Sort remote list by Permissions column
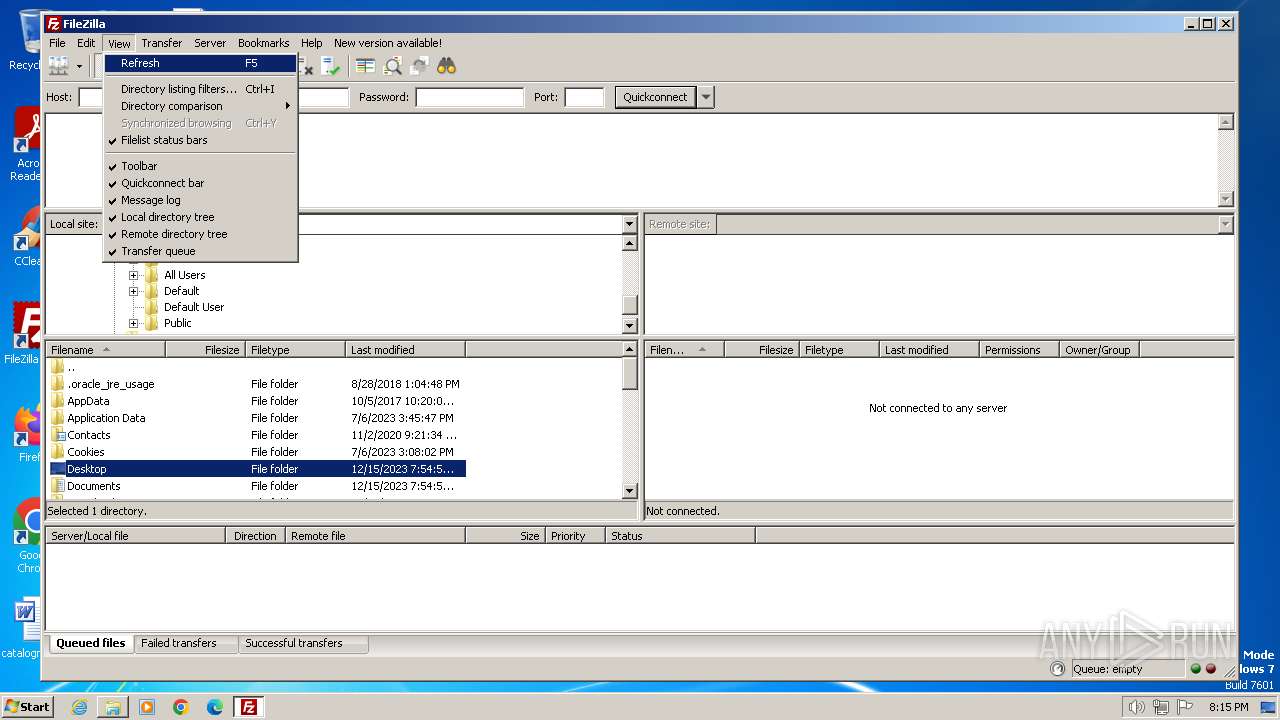 tap(1019, 350)
